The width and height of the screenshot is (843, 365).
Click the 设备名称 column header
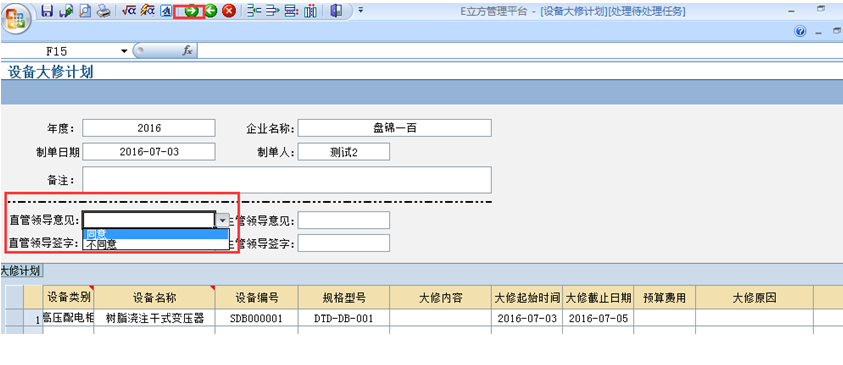pyautogui.click(x=154, y=298)
